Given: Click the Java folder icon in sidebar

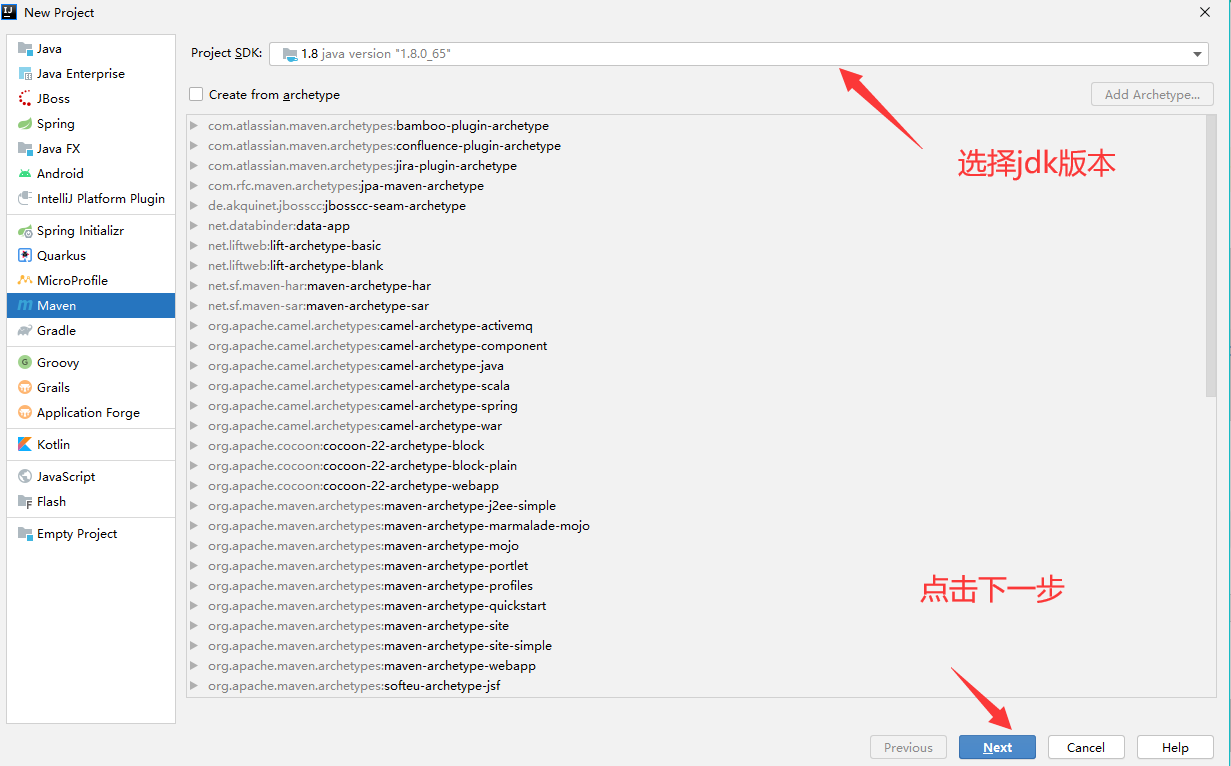Looking at the screenshot, I should (x=25, y=49).
